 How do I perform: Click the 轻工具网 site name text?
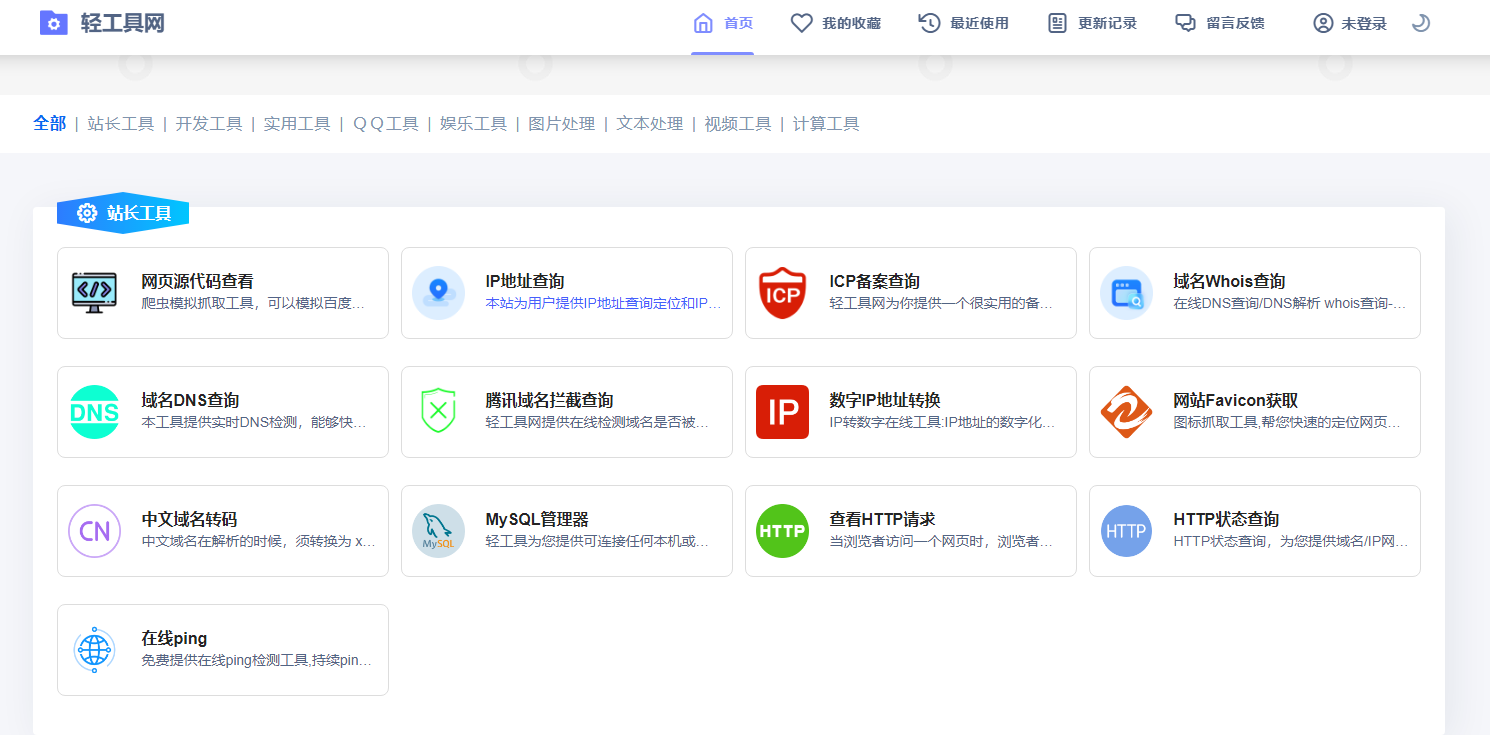123,23
